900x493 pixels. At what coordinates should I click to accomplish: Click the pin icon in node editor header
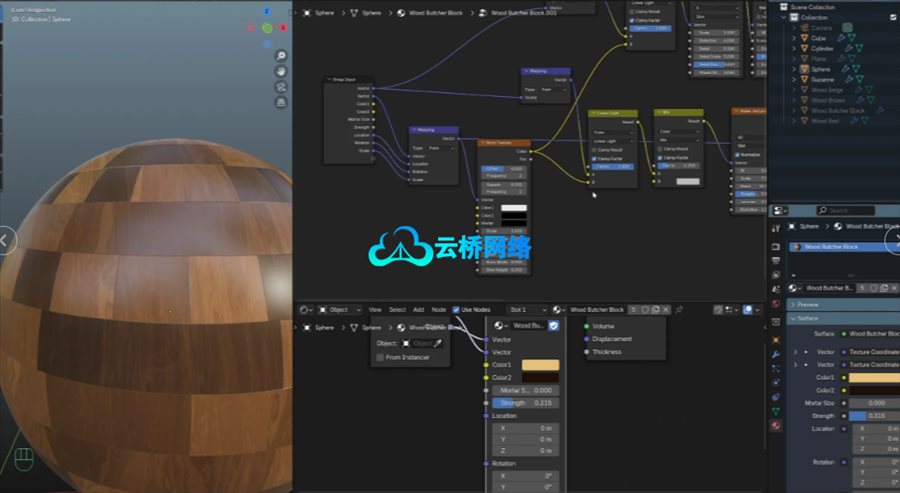click(680, 310)
